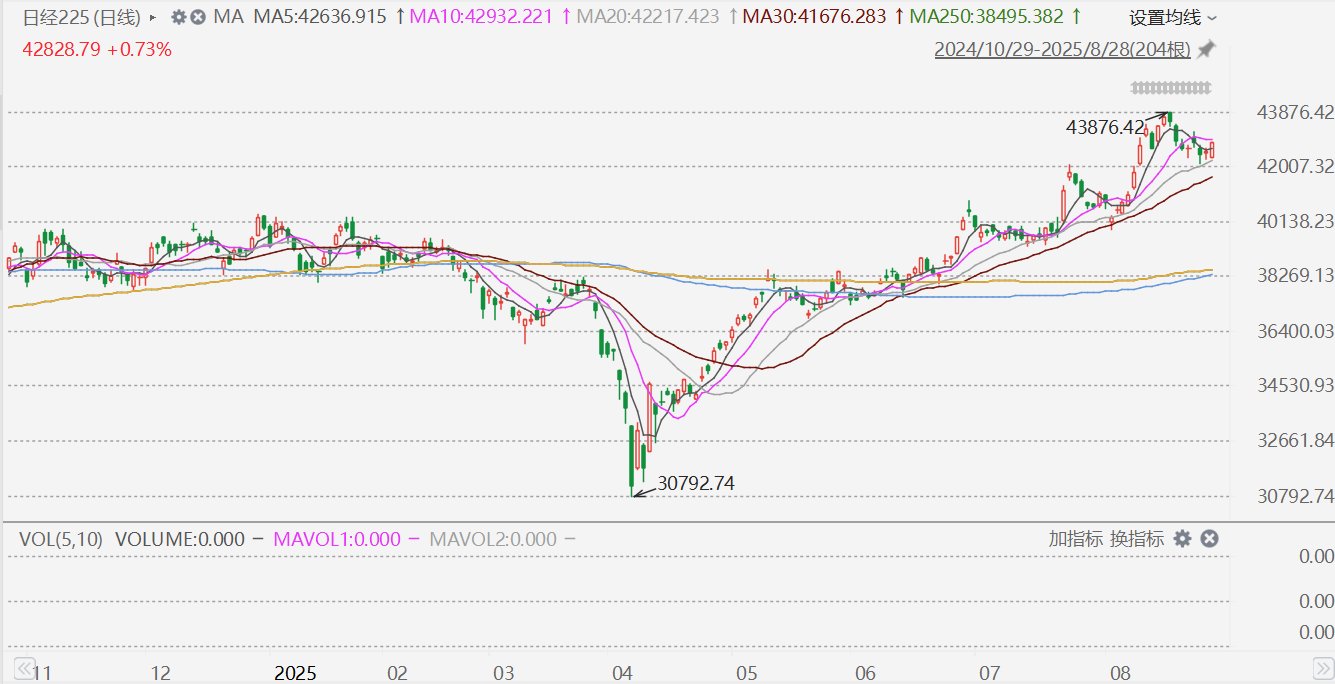1335x684 pixels.
Task: Select the MA250:38495.382 label
Action: (x=986, y=17)
